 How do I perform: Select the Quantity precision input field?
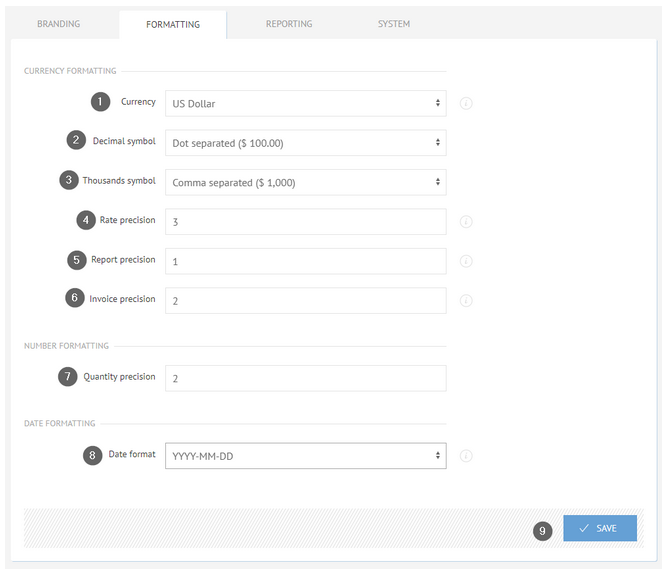pos(305,378)
